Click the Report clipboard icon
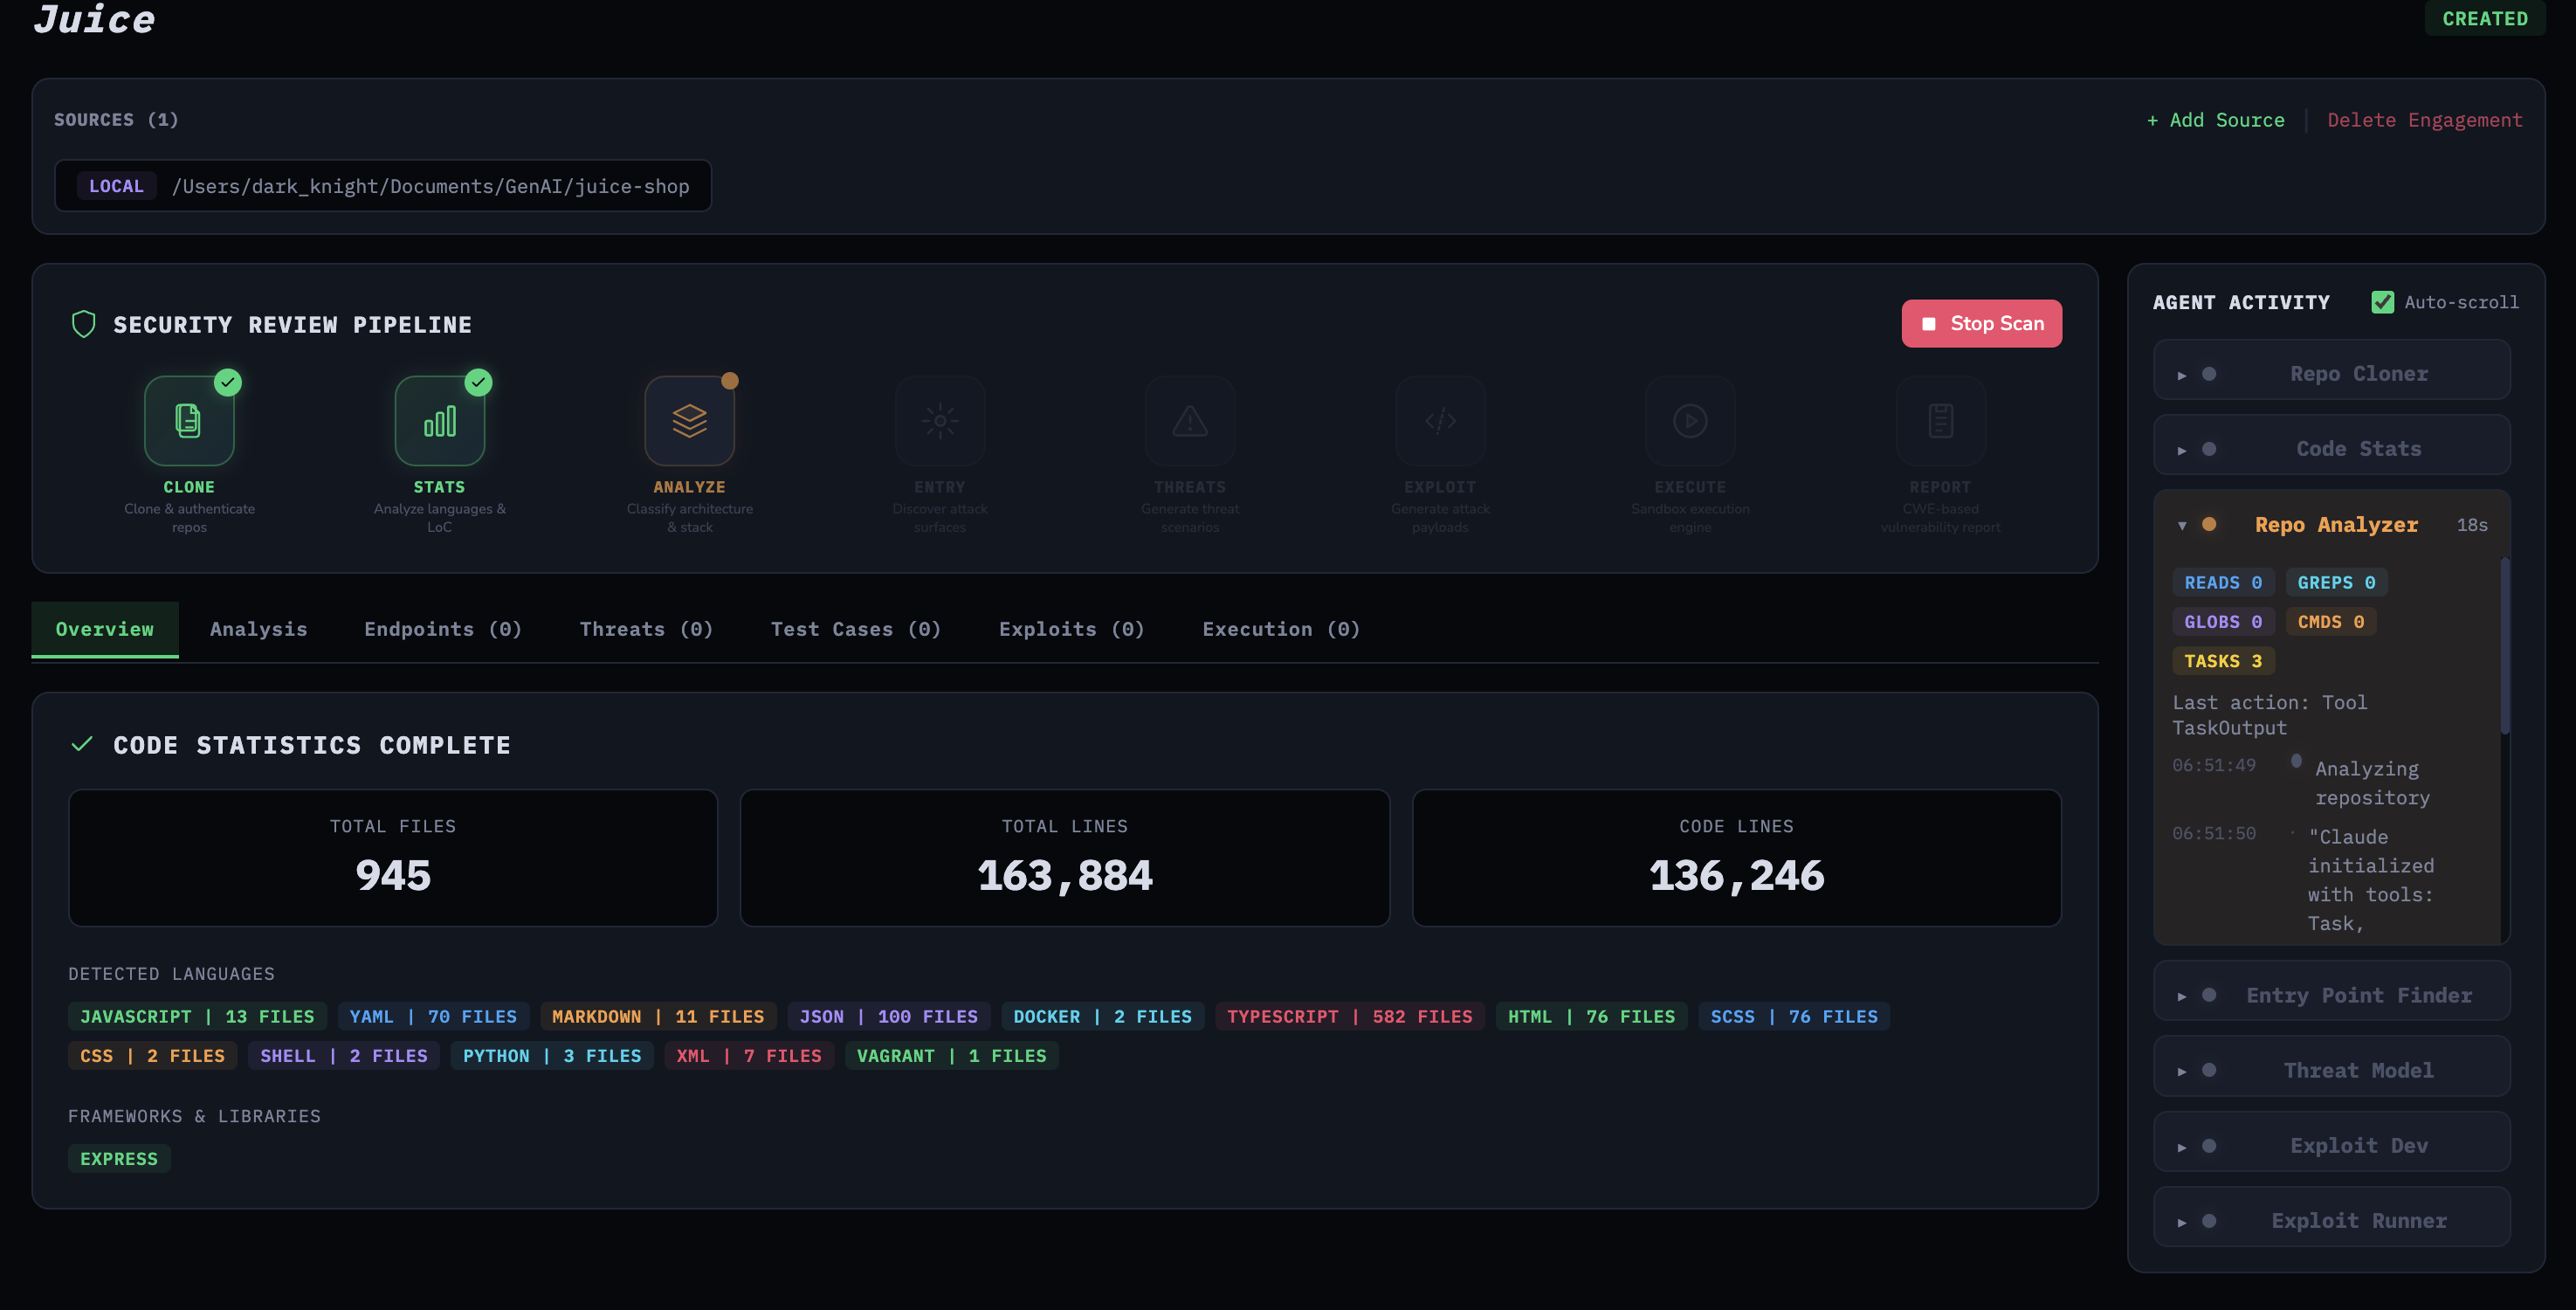Viewport: 2576px width, 1310px height. click(x=1940, y=421)
